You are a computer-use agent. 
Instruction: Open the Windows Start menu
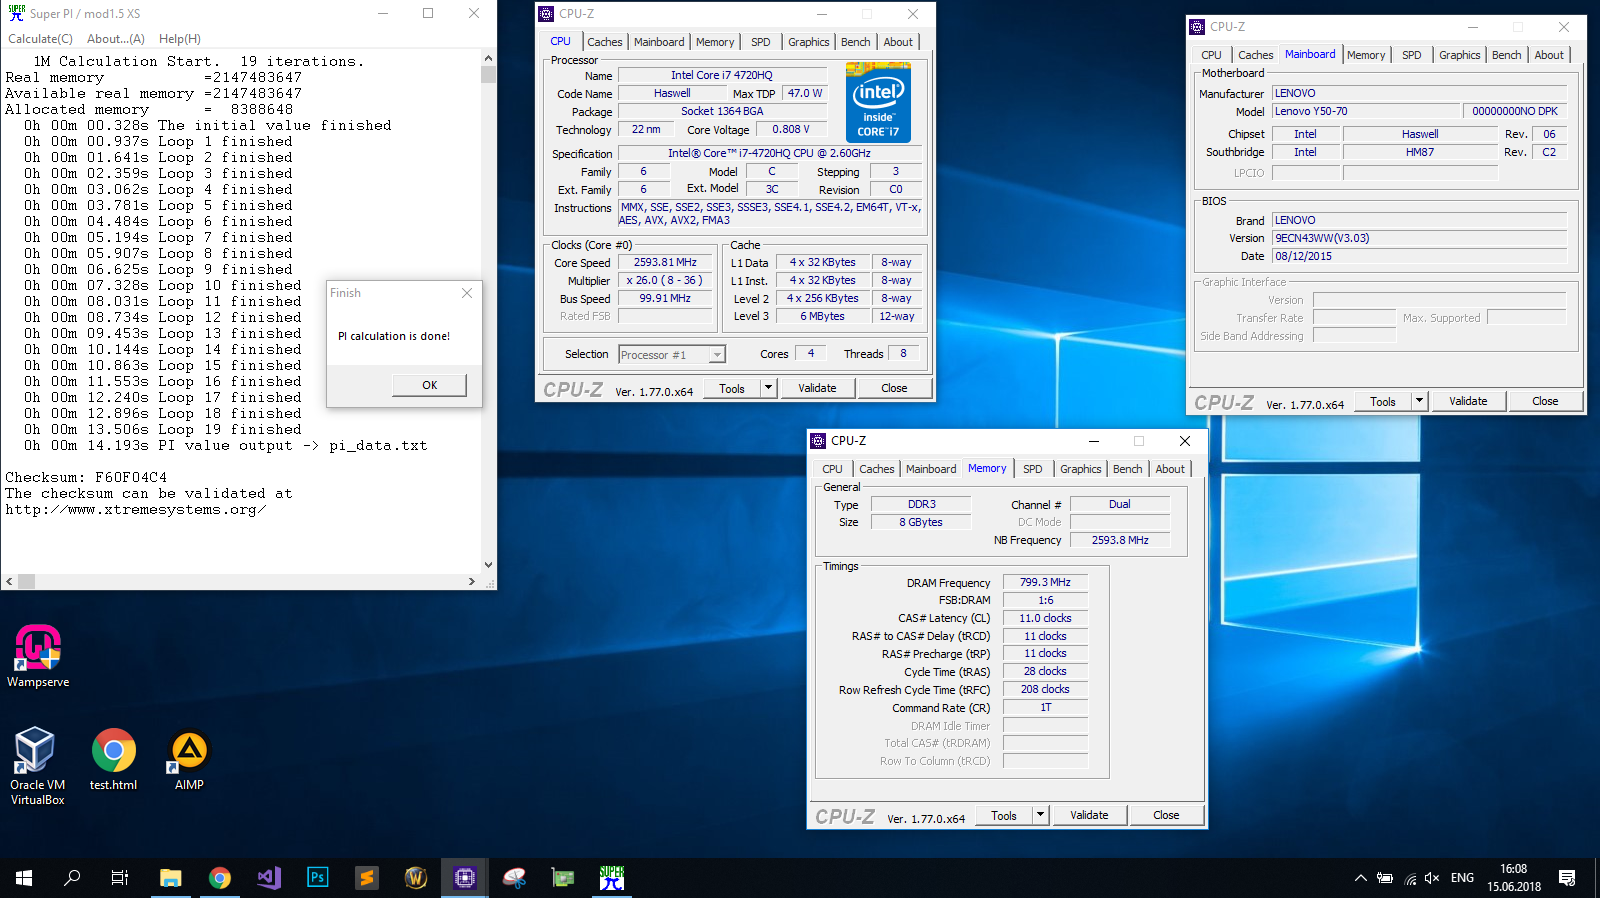pos(24,878)
